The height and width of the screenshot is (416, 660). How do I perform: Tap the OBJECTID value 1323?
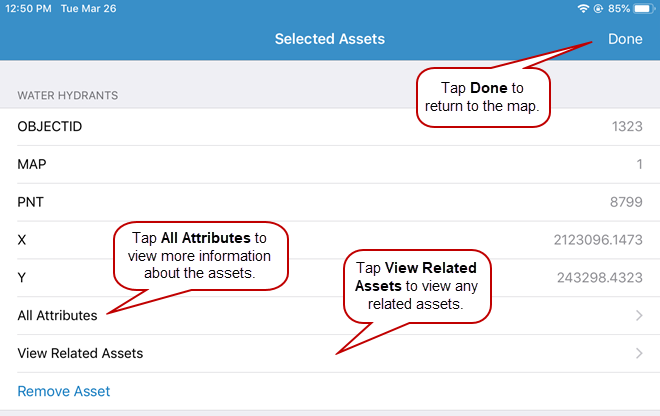click(x=627, y=126)
